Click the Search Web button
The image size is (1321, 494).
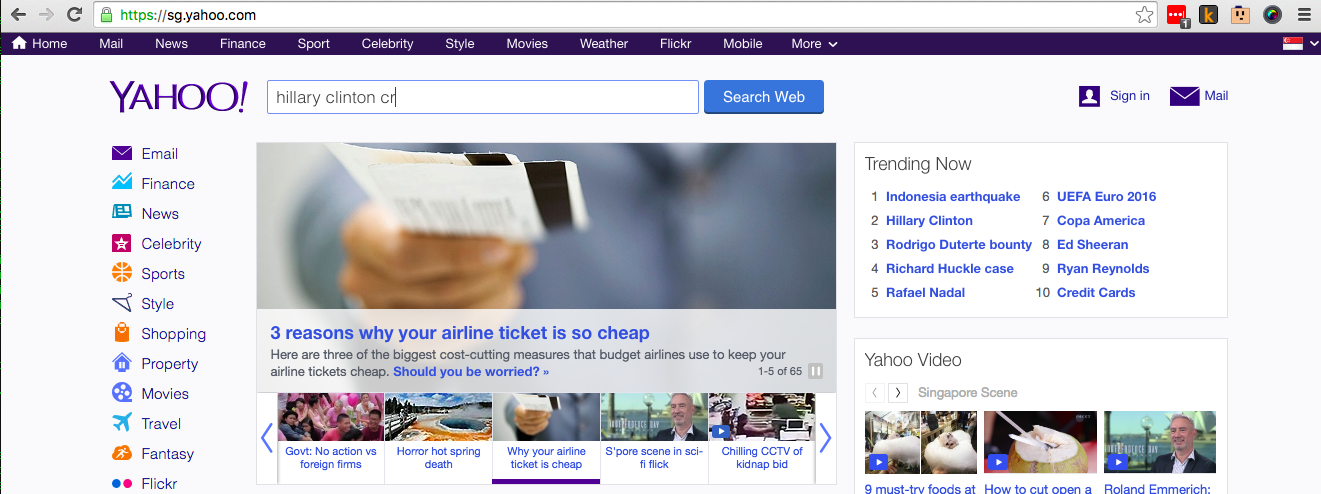tap(764, 97)
